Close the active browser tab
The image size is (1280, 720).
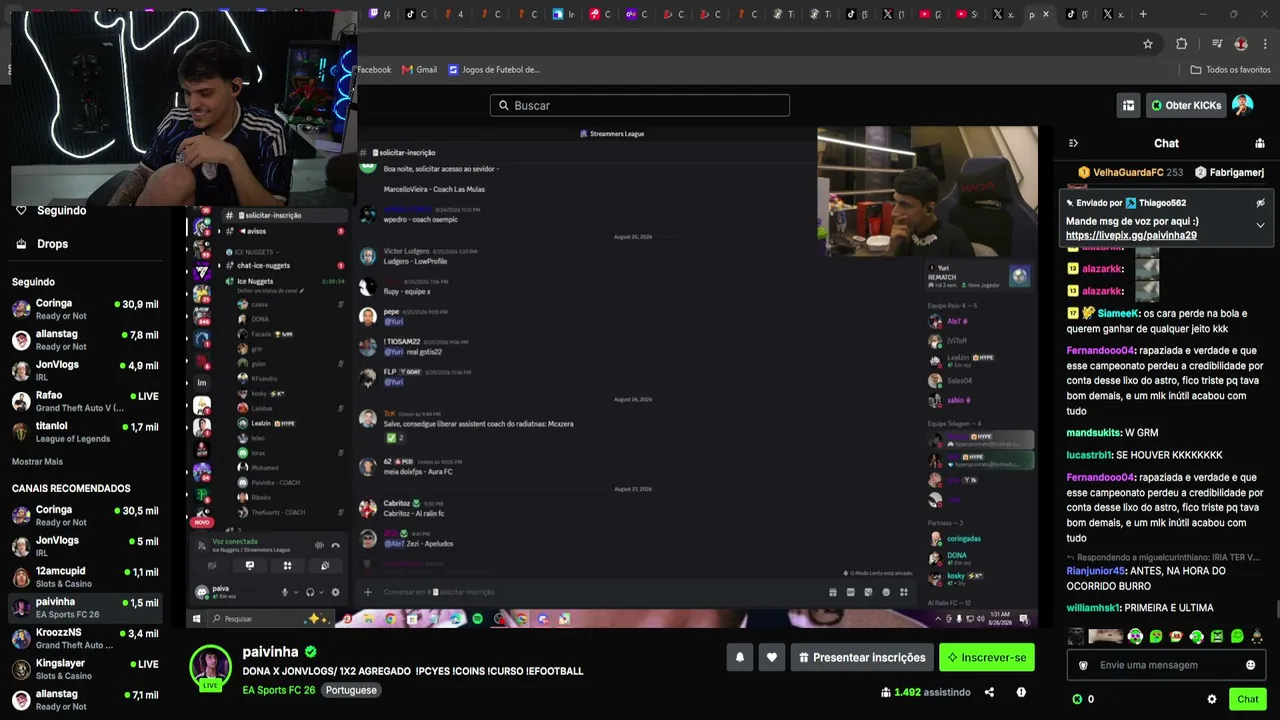click(x=1046, y=14)
